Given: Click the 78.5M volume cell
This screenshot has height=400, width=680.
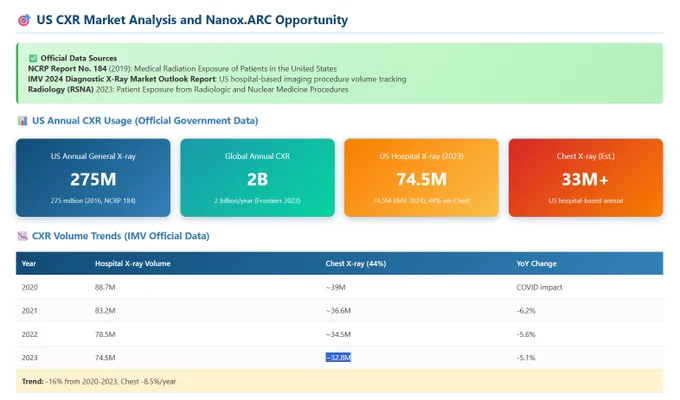Looking at the screenshot, I should (105, 334).
